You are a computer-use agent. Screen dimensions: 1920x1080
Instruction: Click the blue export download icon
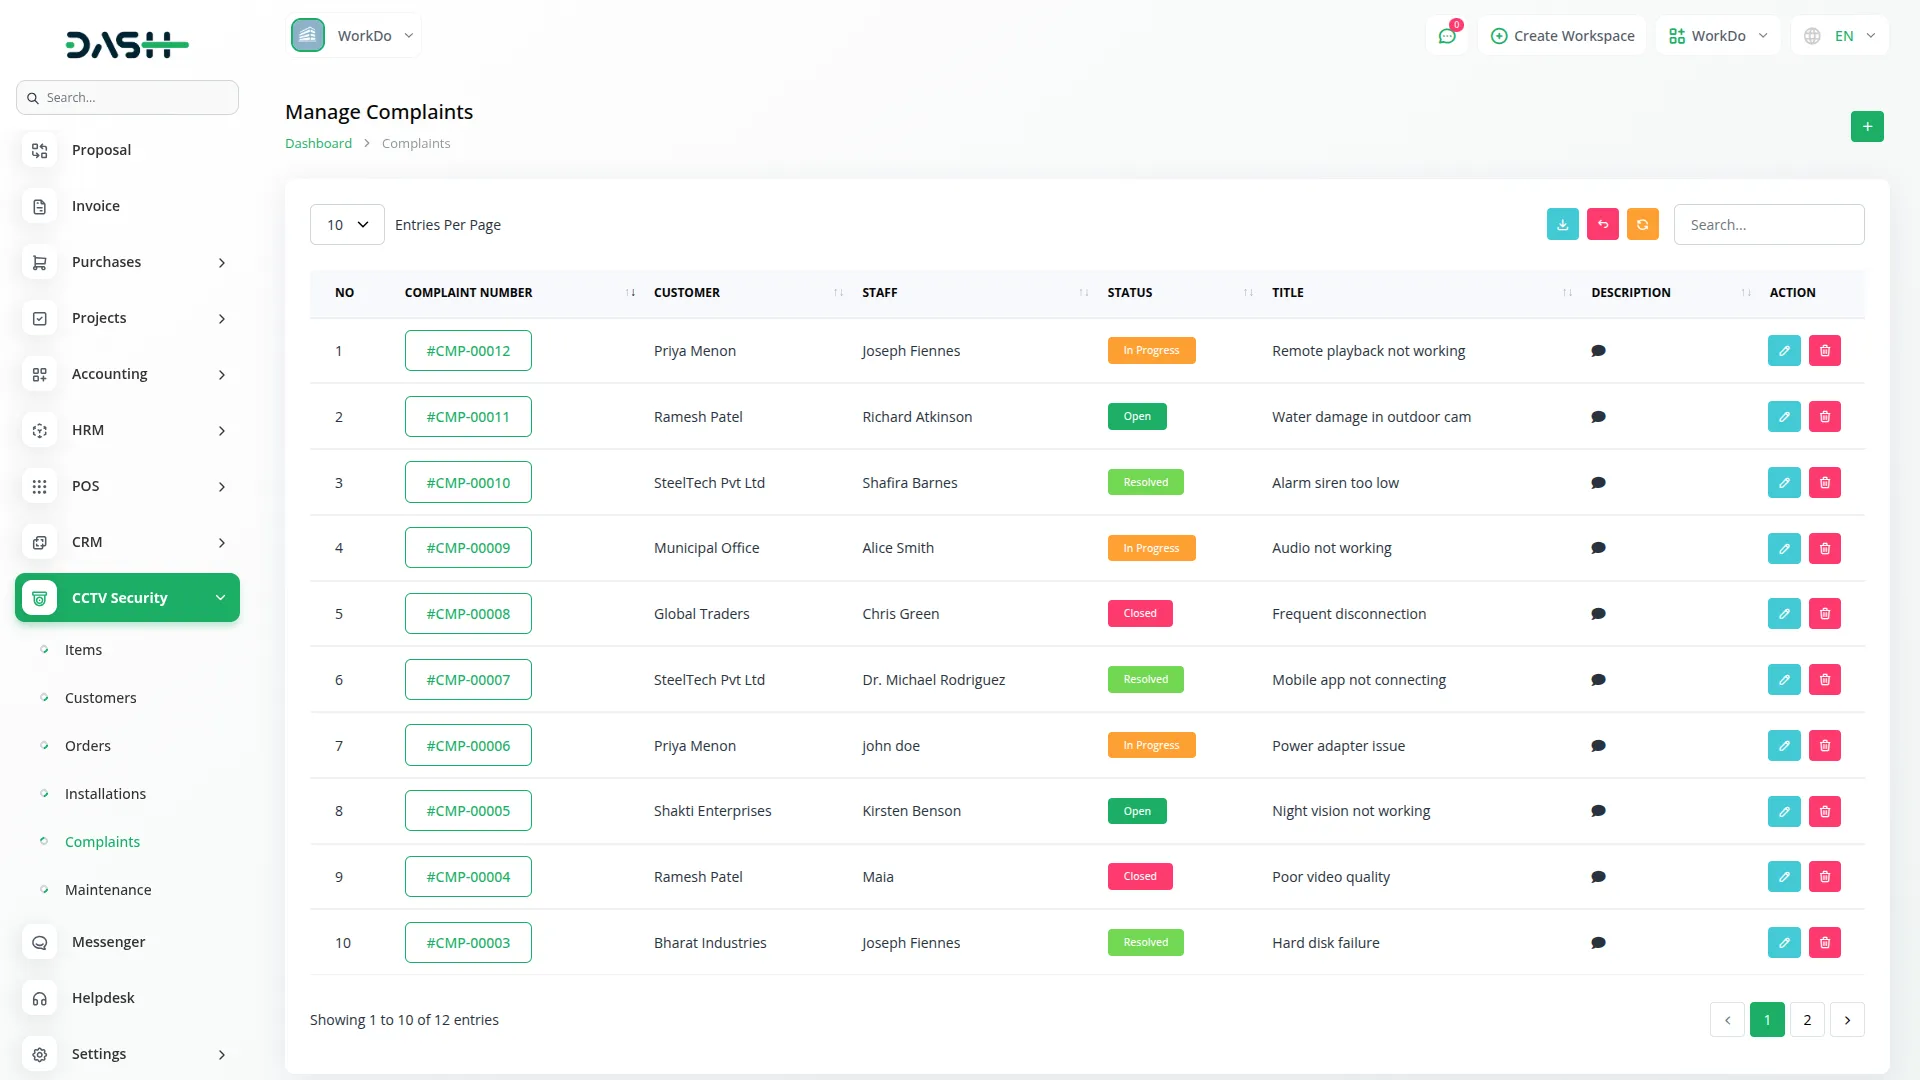point(1562,224)
